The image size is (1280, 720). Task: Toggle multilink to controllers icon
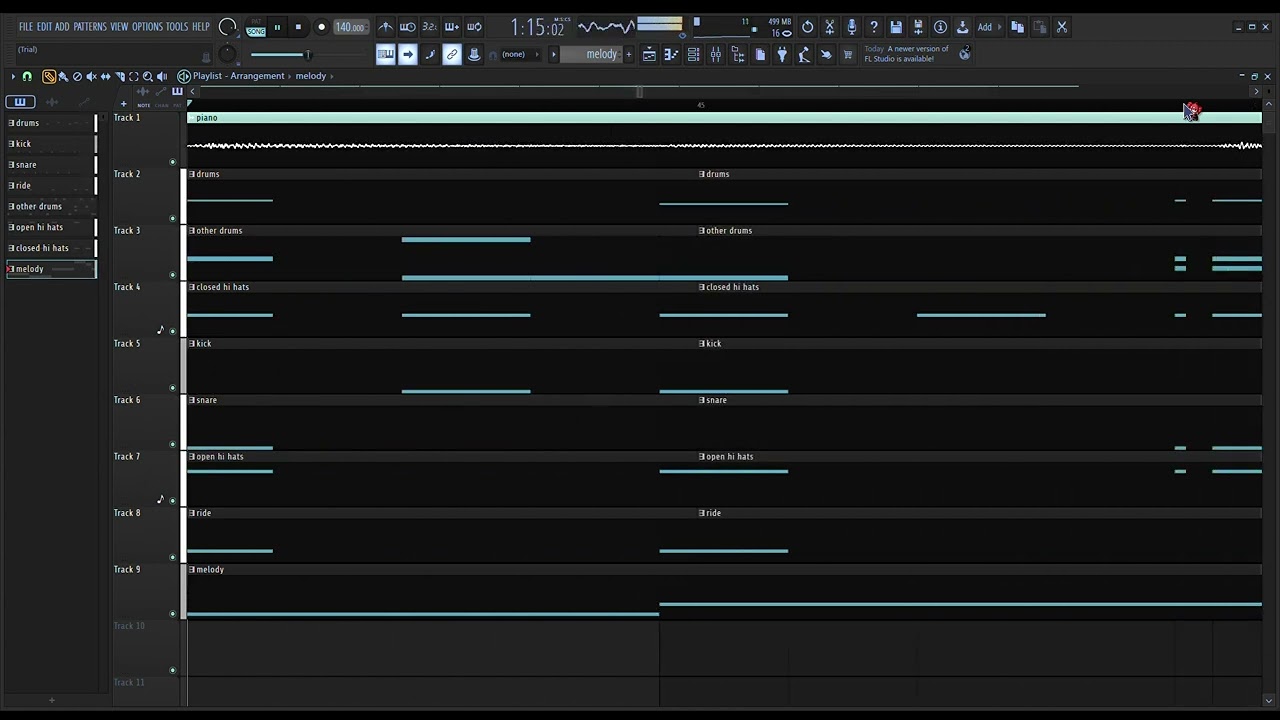click(452, 54)
